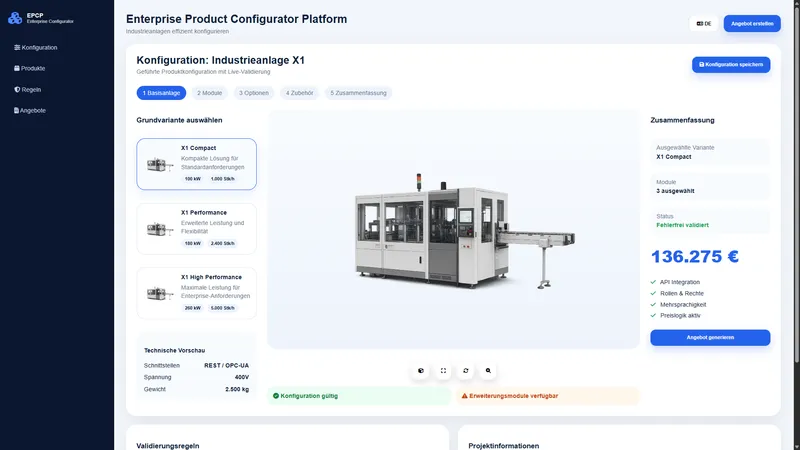The width and height of the screenshot is (800, 450).
Task: Click the Angebot generieren button
Action: [710, 338]
